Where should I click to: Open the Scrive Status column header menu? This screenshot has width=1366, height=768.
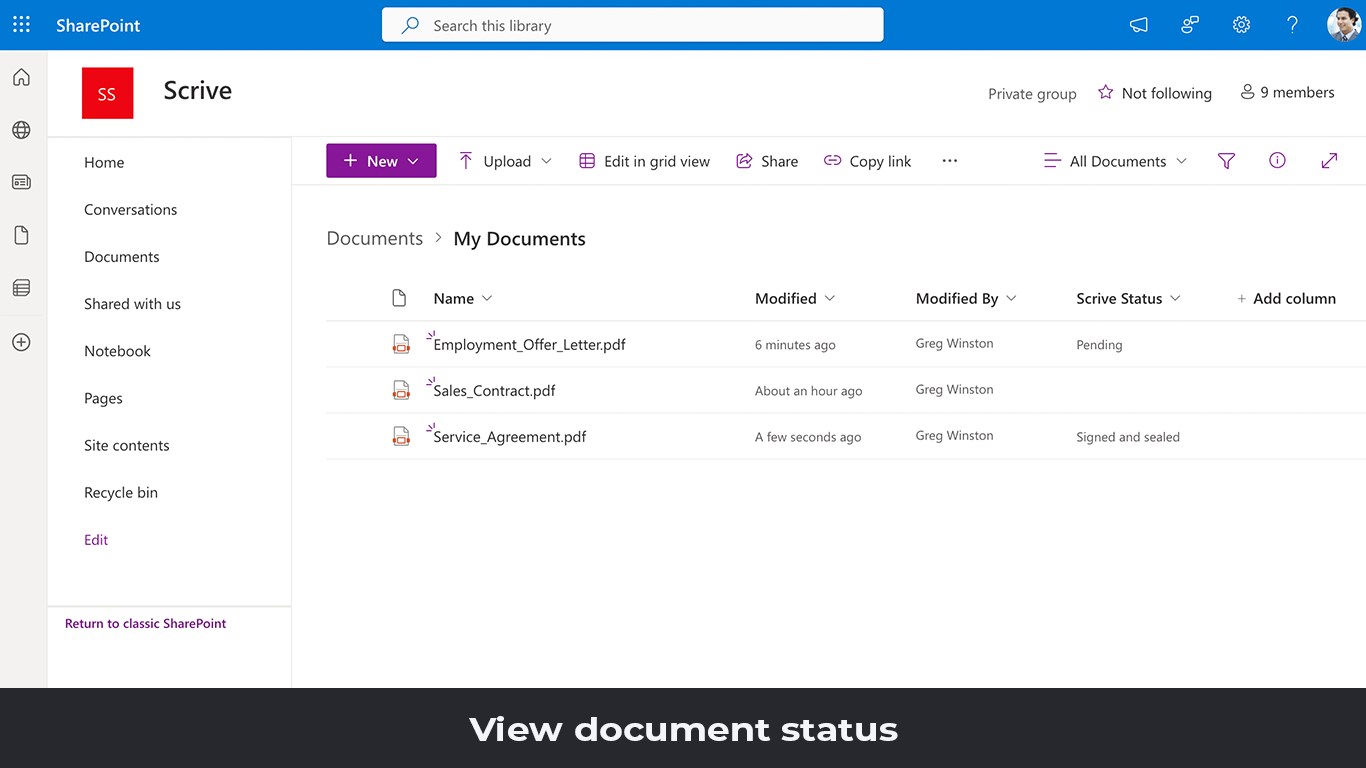click(1128, 298)
